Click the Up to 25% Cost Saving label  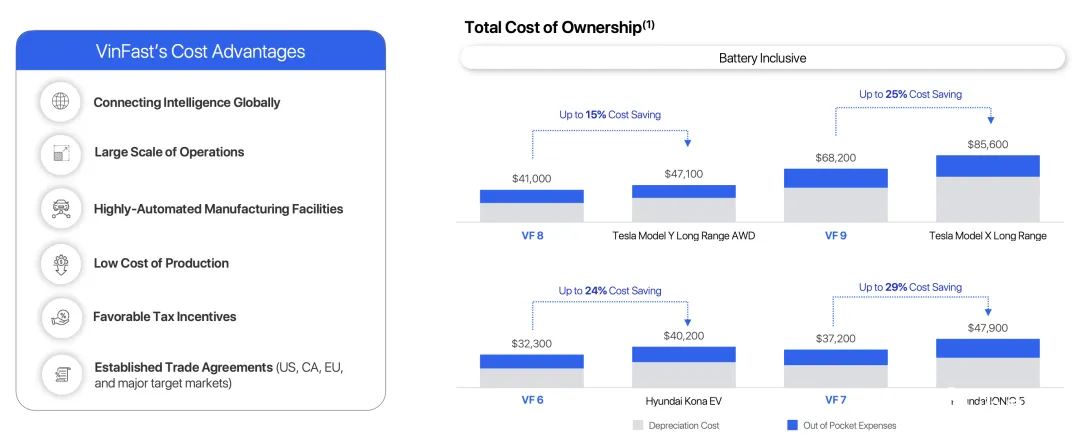click(x=910, y=94)
